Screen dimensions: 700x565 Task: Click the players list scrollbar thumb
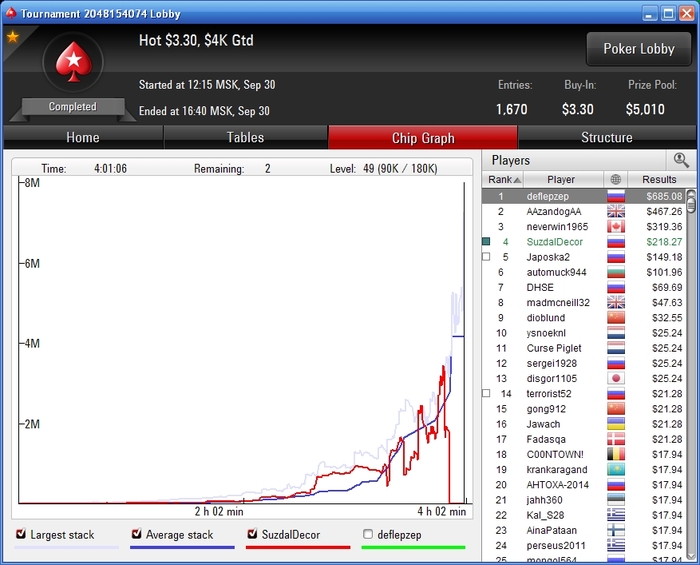click(x=691, y=204)
